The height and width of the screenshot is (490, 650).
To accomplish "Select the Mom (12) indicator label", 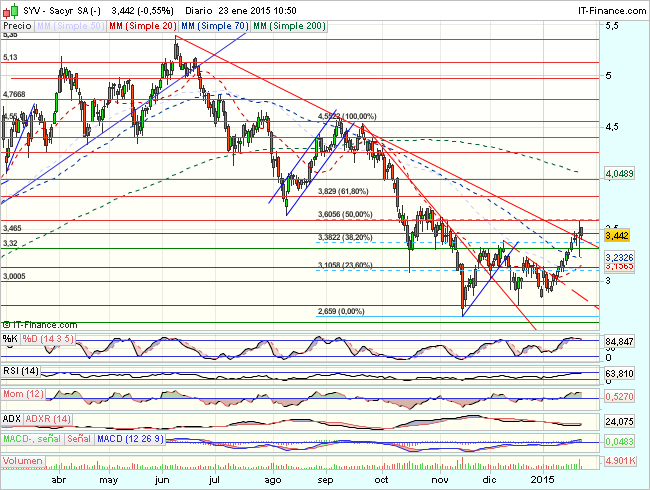I will point(23,397).
